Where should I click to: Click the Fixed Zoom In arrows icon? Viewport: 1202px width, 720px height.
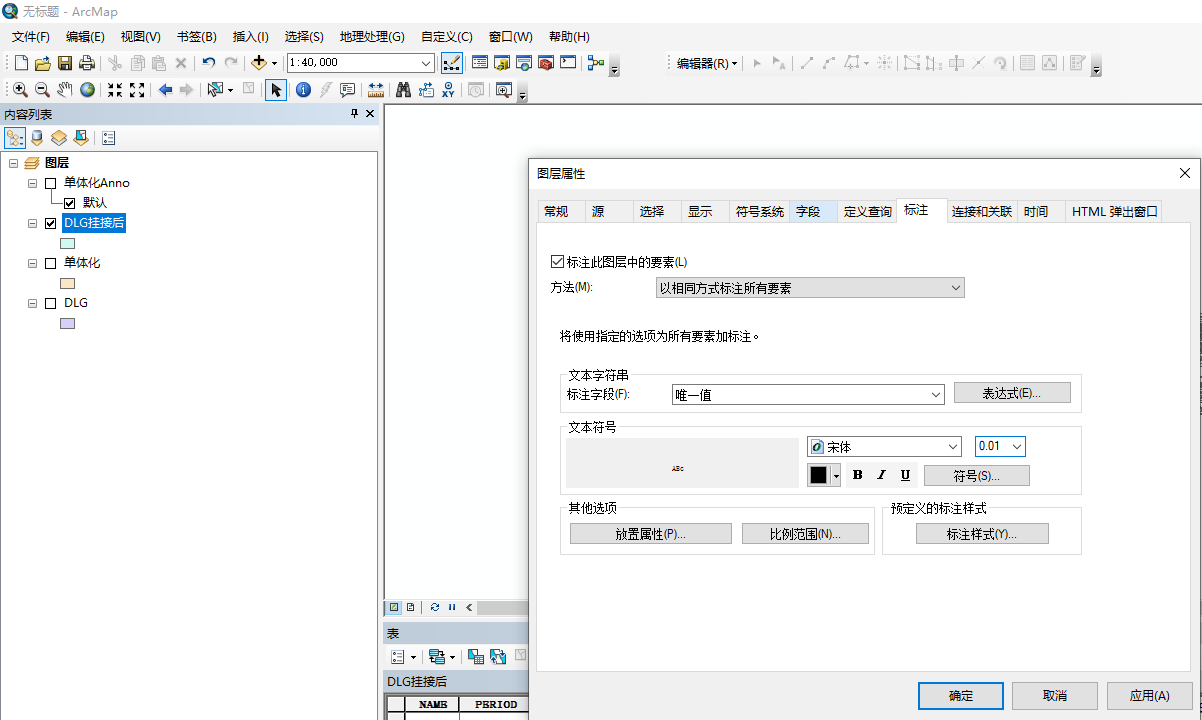(x=115, y=90)
